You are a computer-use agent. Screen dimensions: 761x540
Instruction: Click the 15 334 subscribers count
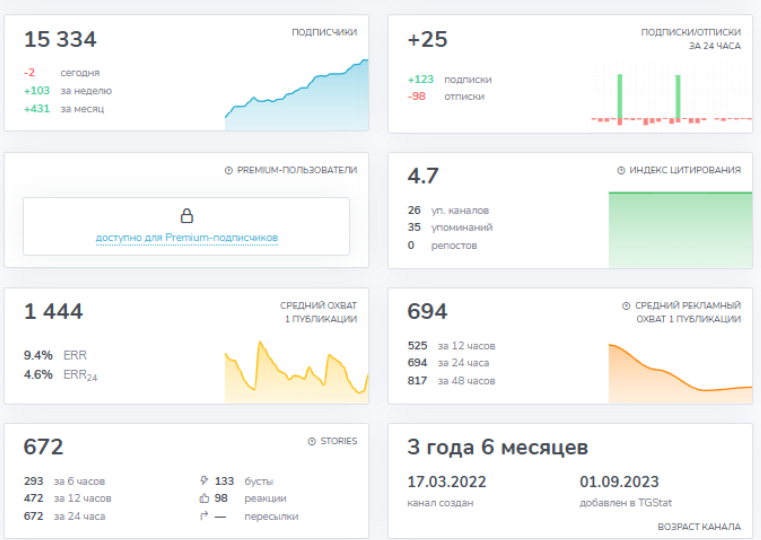(x=60, y=40)
